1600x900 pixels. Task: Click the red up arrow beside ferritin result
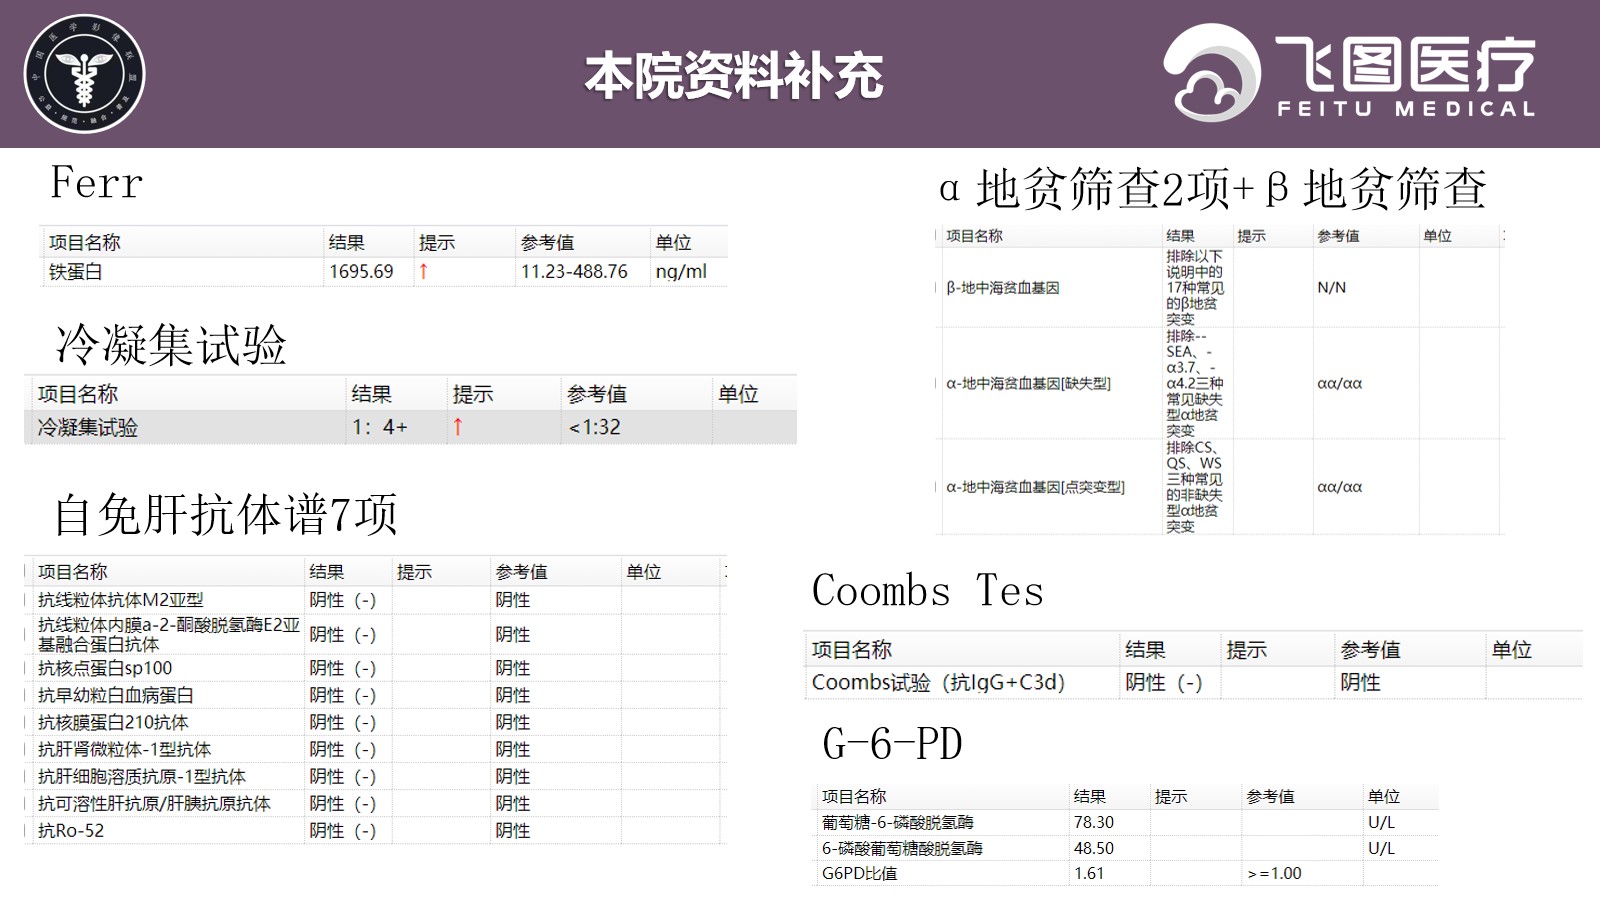coord(423,272)
